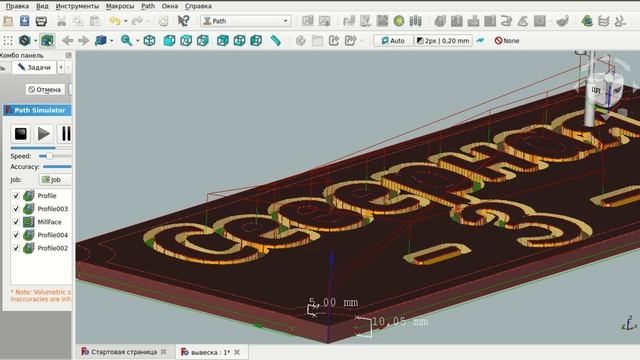Open the draw style dropdown arrow

pyautogui.click(x=36, y=40)
